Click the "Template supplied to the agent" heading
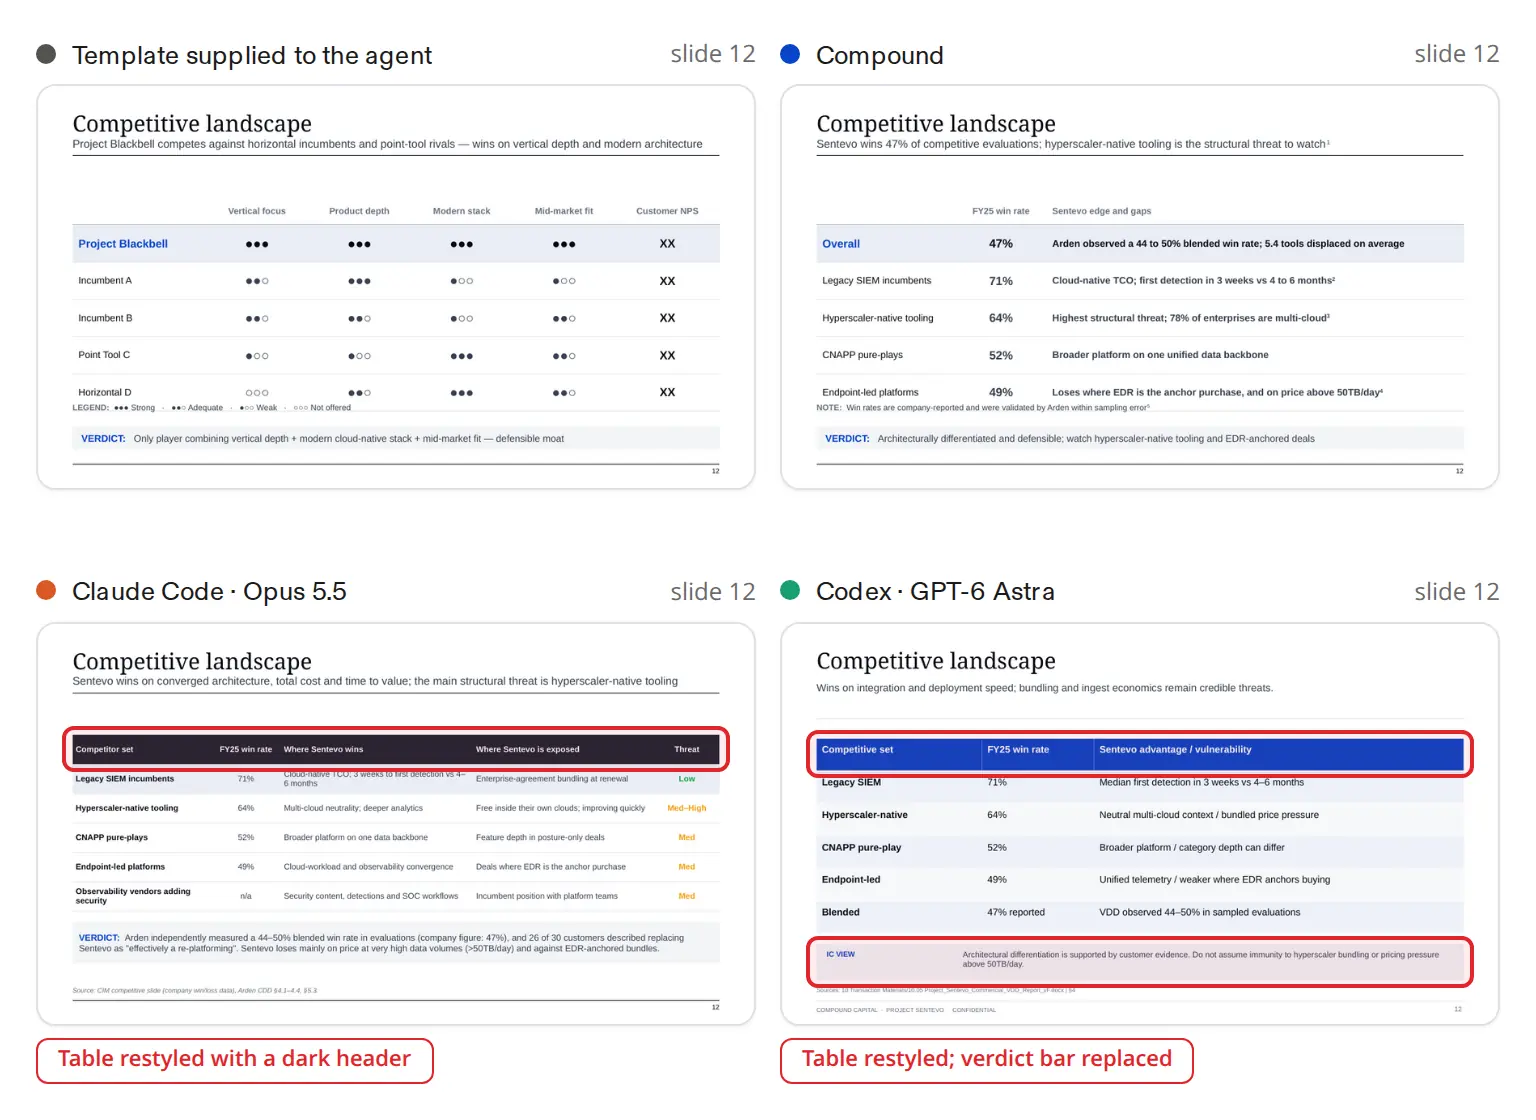 point(252,55)
